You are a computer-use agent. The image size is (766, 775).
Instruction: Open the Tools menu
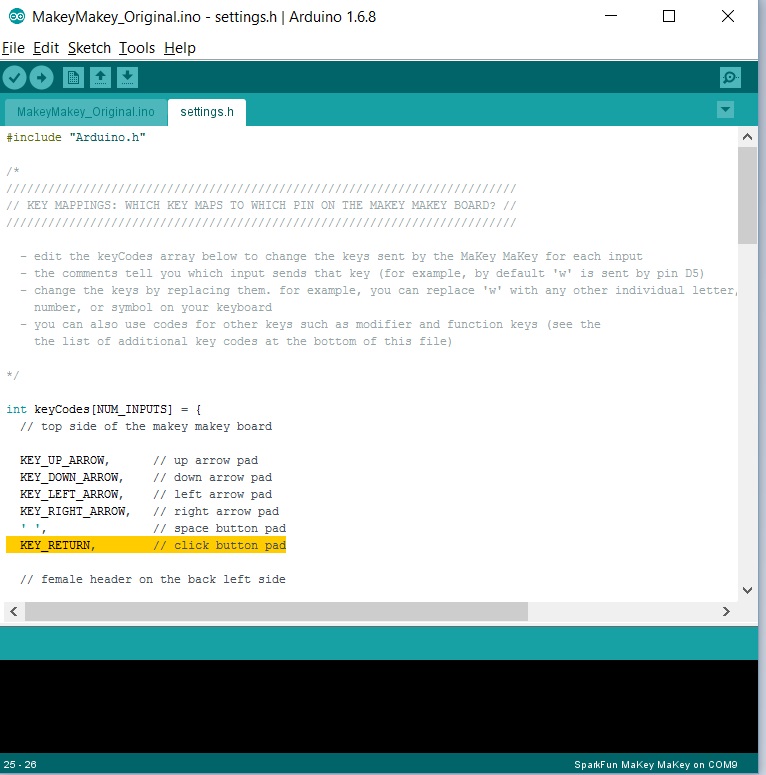pyautogui.click(x=137, y=48)
